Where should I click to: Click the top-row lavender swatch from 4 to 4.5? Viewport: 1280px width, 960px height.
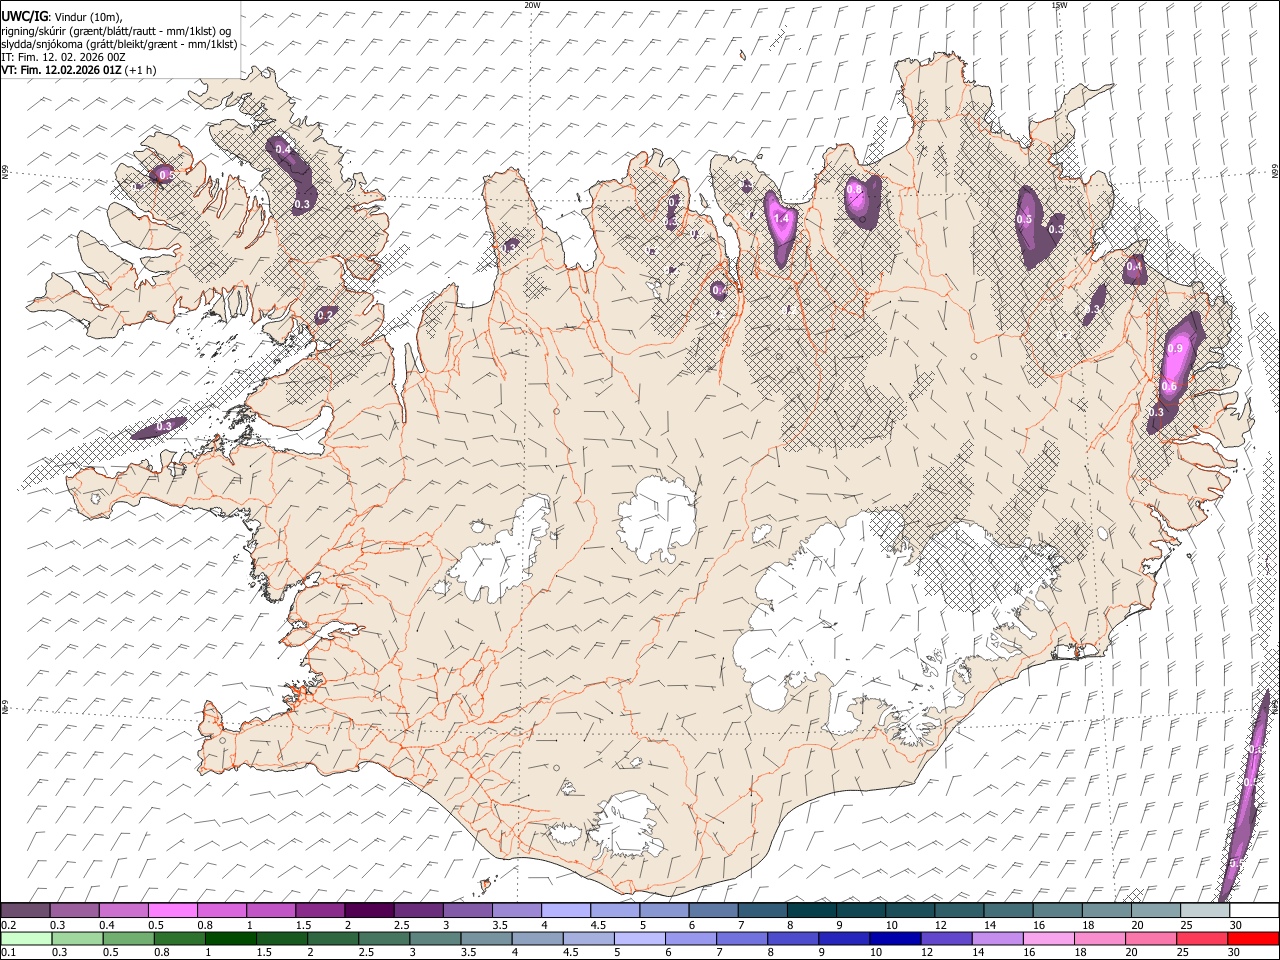tap(566, 911)
